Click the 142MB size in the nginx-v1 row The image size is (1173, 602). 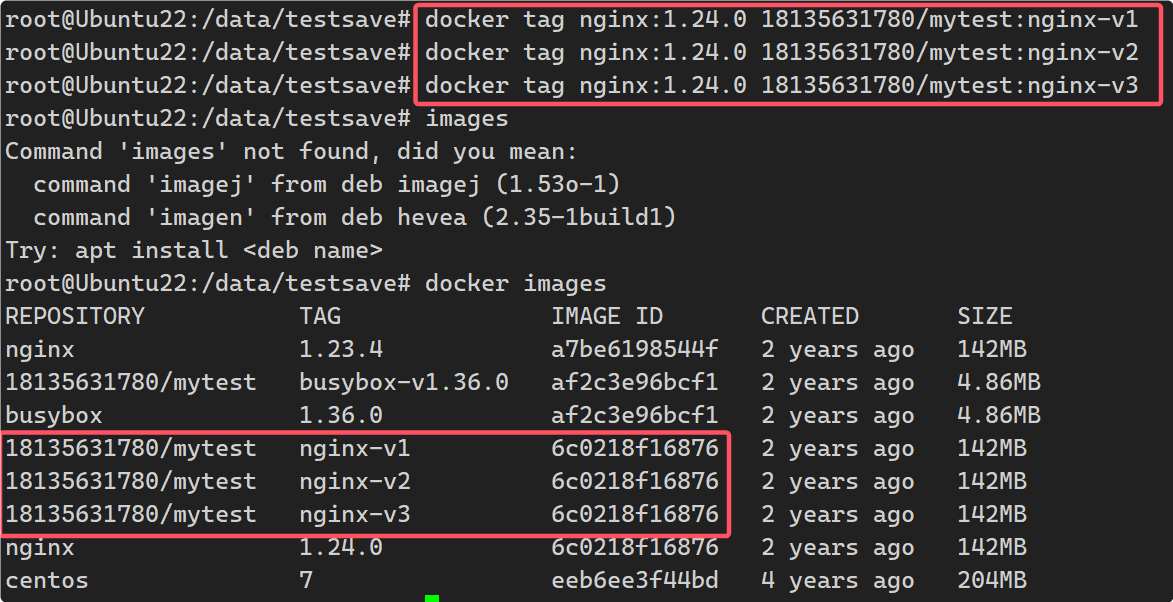(x=991, y=449)
